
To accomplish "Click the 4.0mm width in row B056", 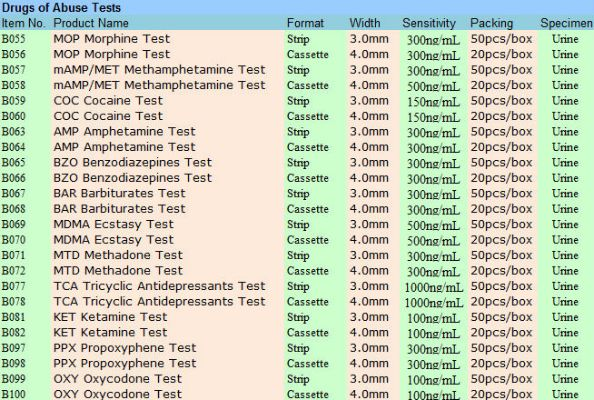I will pyautogui.click(x=369, y=55).
